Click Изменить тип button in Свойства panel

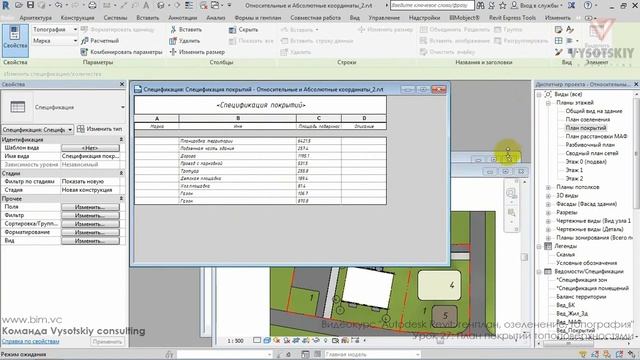(100, 129)
